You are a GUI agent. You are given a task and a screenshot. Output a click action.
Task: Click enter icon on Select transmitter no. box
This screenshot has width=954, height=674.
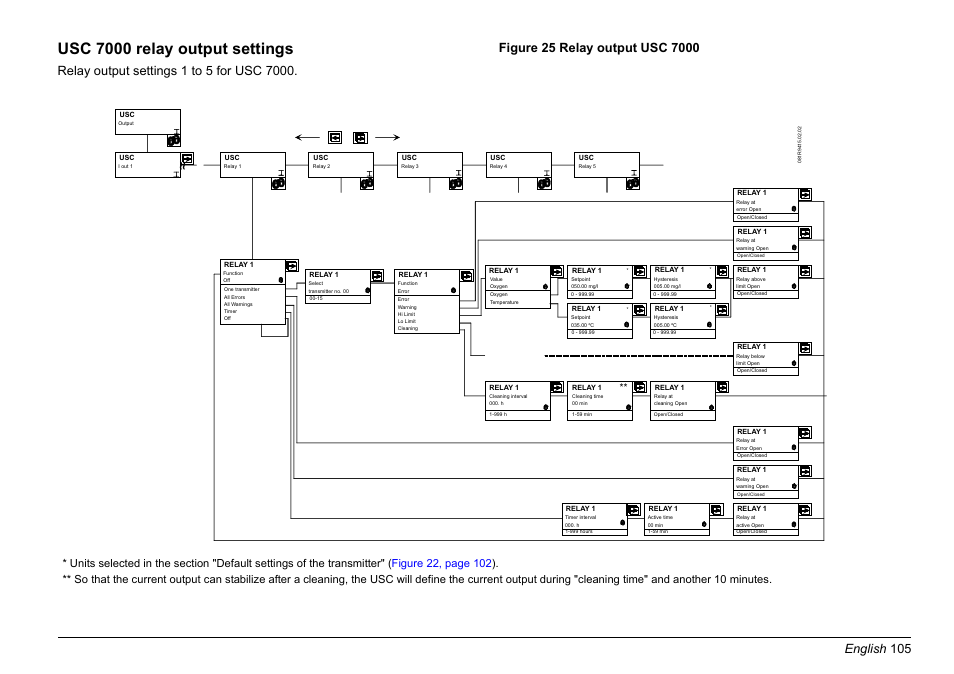(377, 276)
